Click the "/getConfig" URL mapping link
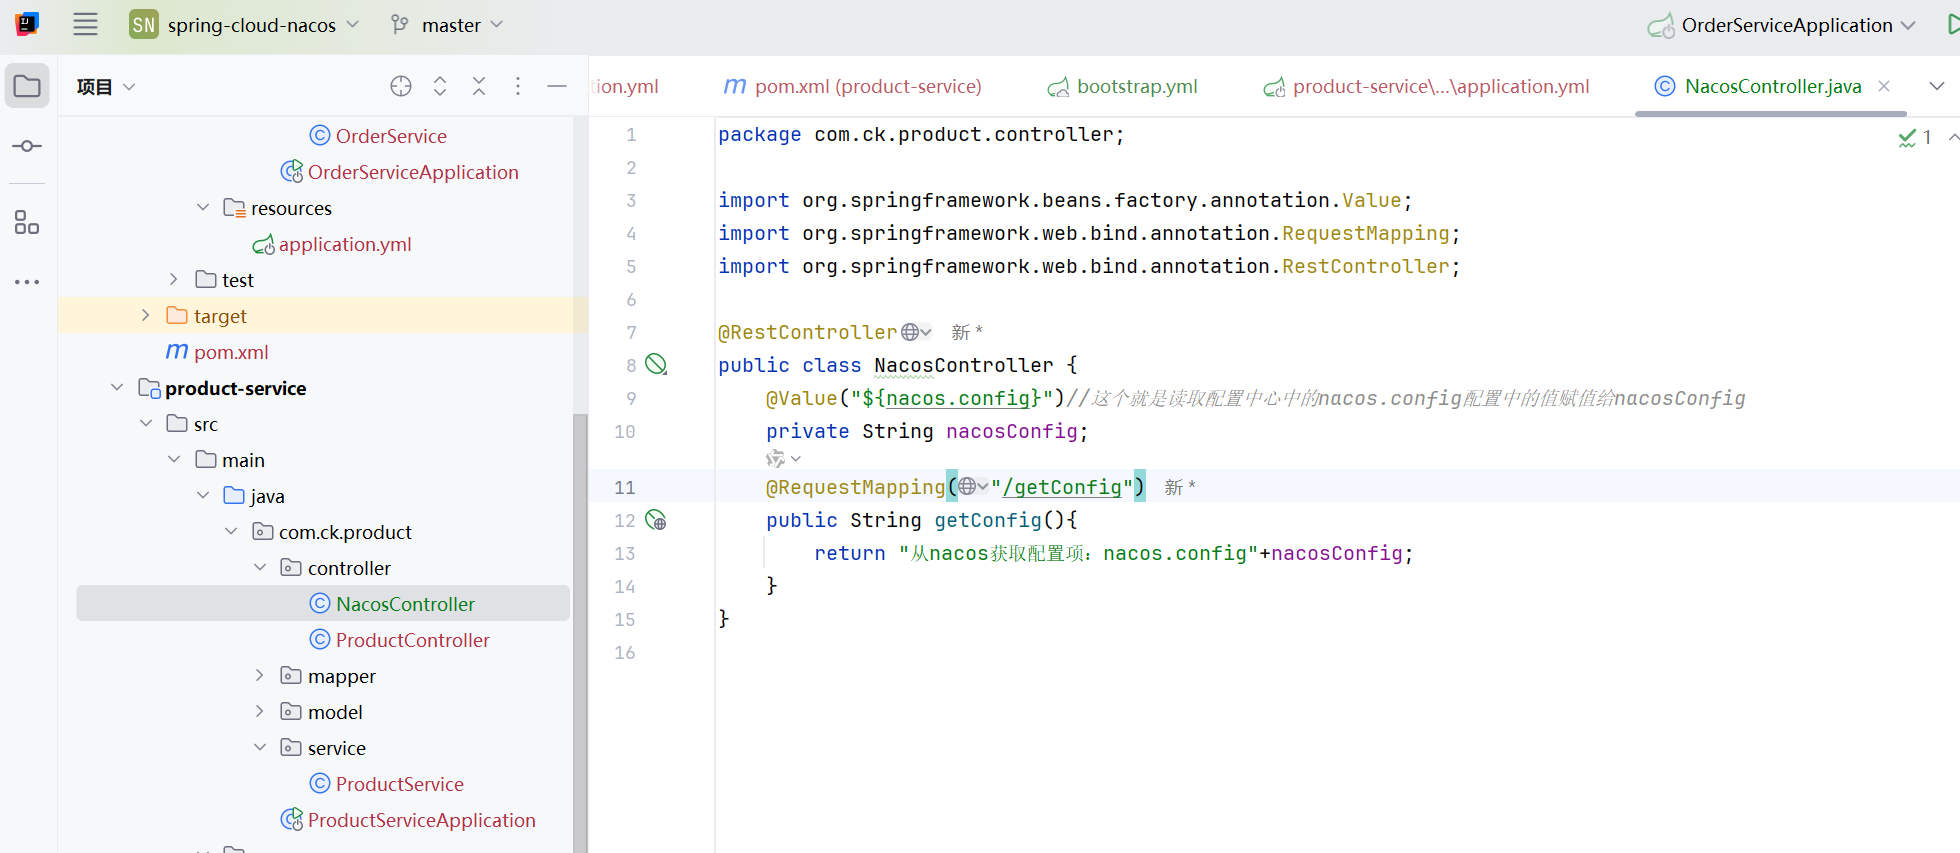 click(x=1062, y=487)
